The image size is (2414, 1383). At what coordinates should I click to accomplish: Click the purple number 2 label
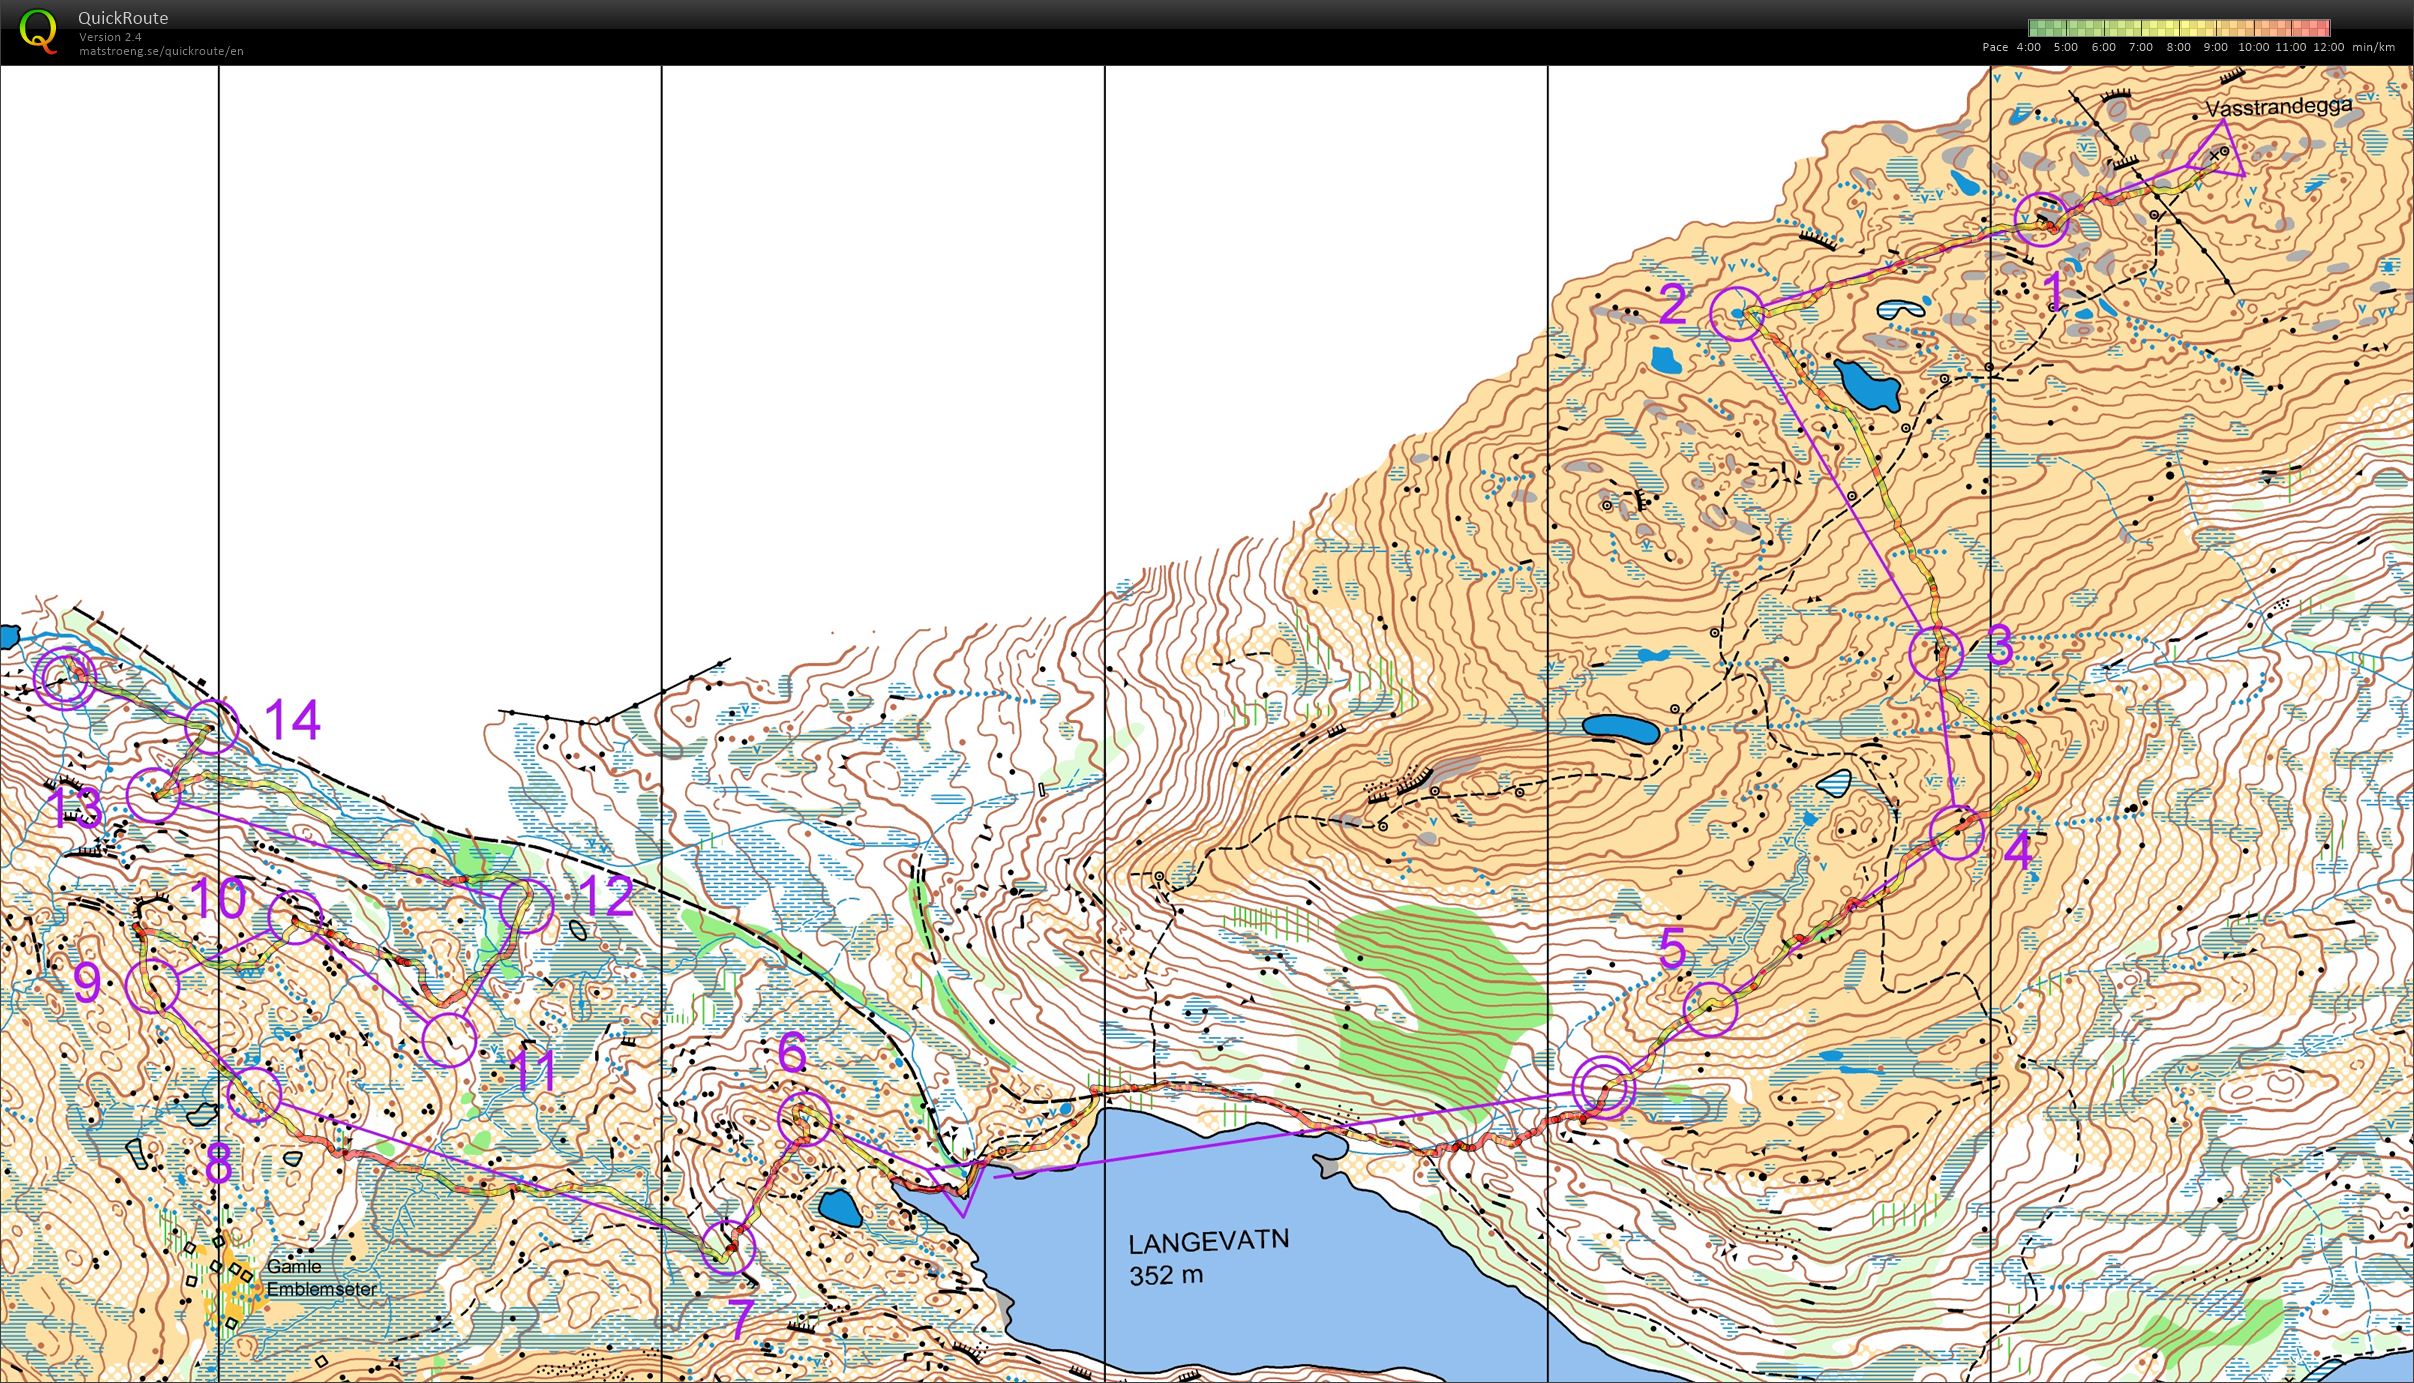[1673, 304]
